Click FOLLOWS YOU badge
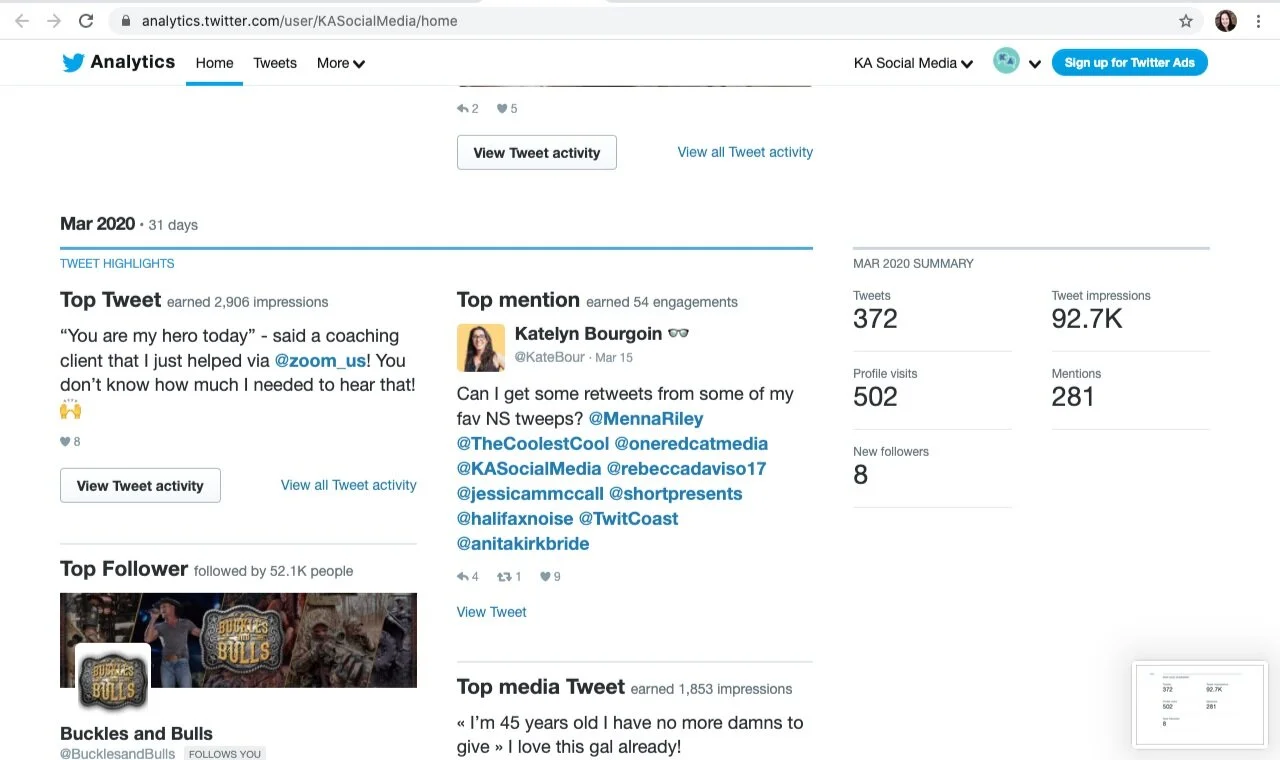The width and height of the screenshot is (1280, 760). tap(224, 754)
